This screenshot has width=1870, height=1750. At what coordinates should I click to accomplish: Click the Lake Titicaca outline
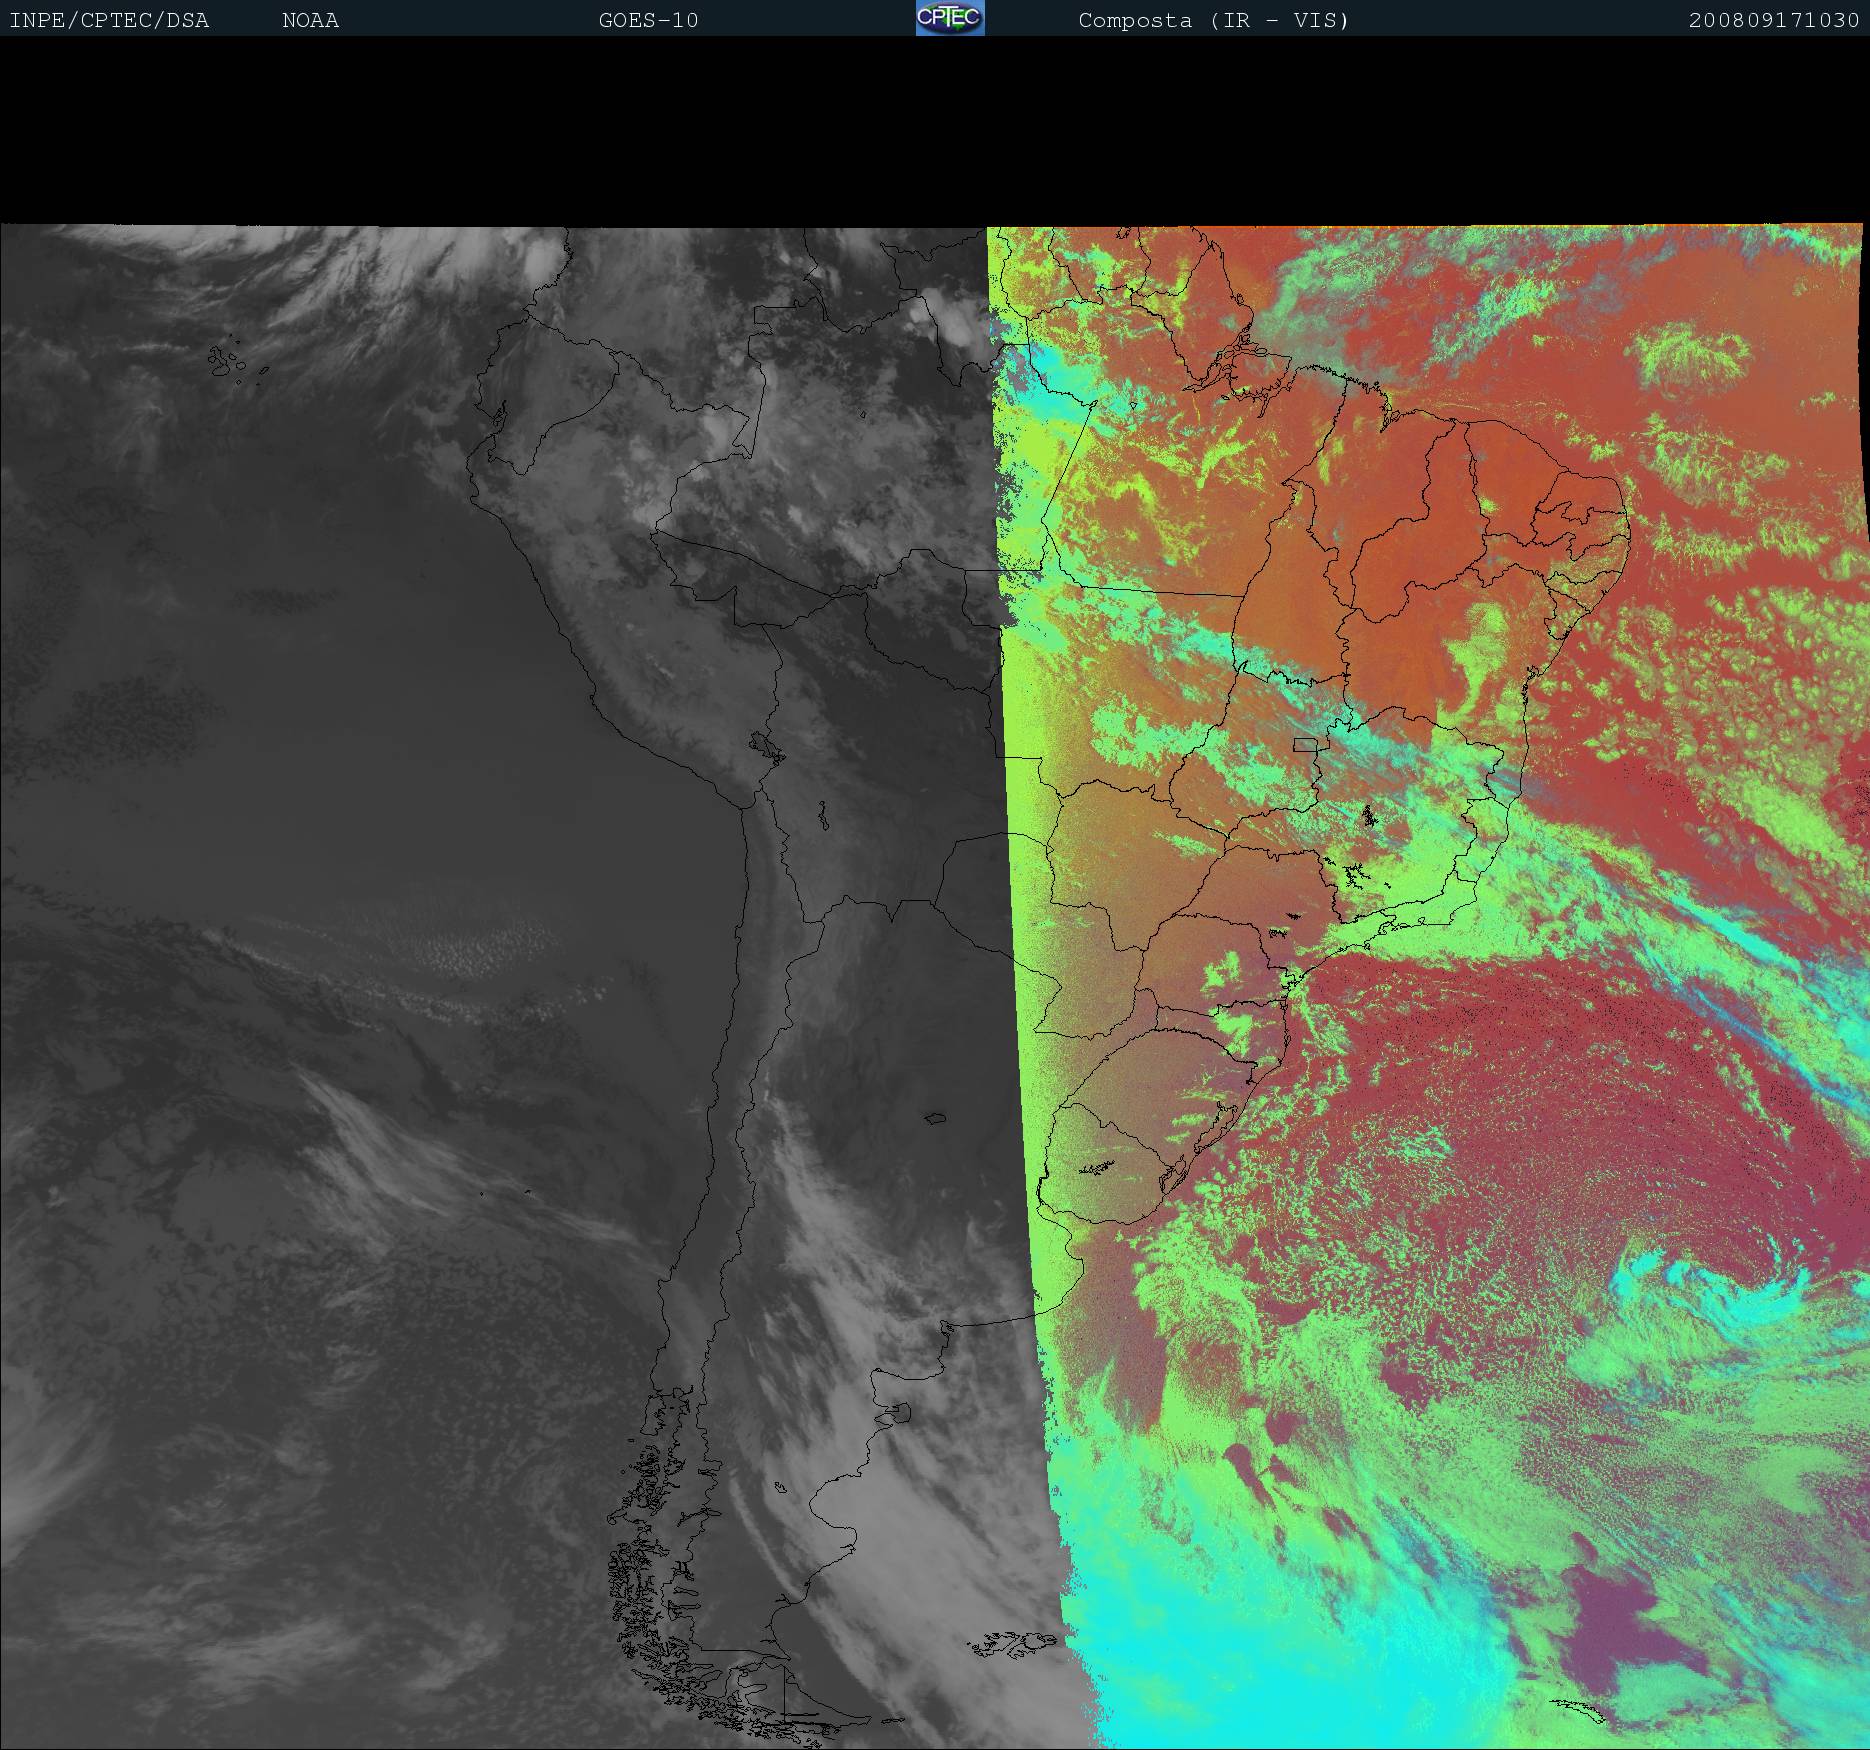765,747
